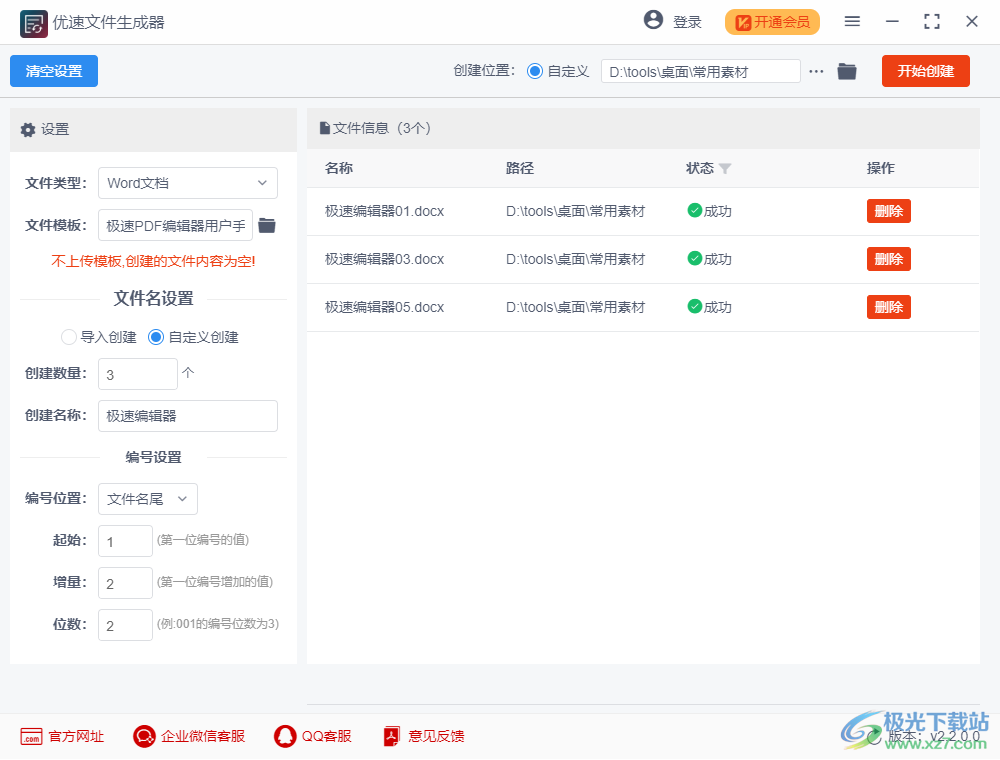Click the success check icon for 极速编辑器03.docx
1000x760 pixels.
(x=695, y=258)
